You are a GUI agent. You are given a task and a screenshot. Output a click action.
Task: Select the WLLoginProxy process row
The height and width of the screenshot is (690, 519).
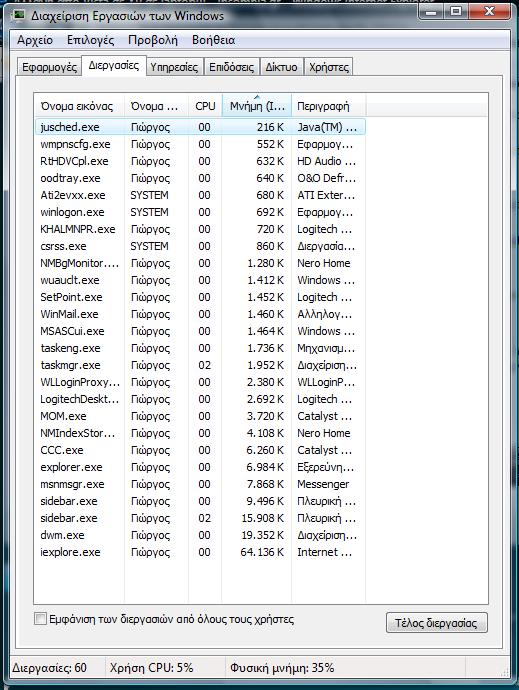click(x=200, y=382)
